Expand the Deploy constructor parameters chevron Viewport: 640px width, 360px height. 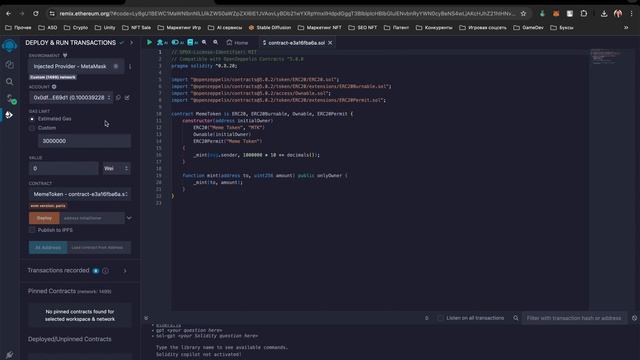click(129, 218)
